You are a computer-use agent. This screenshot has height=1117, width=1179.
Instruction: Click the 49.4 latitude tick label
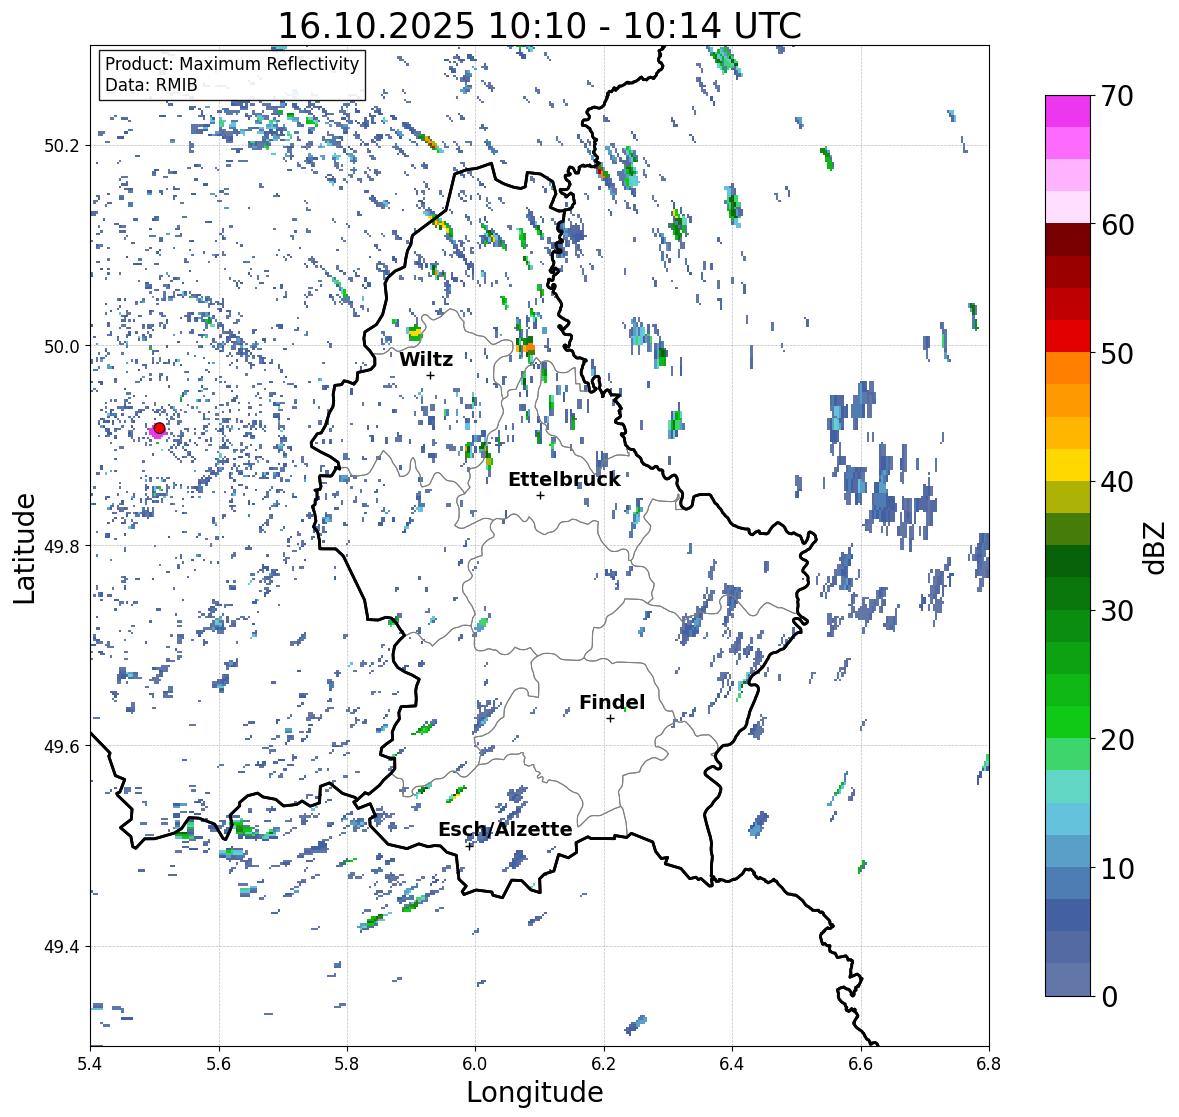coord(63,947)
